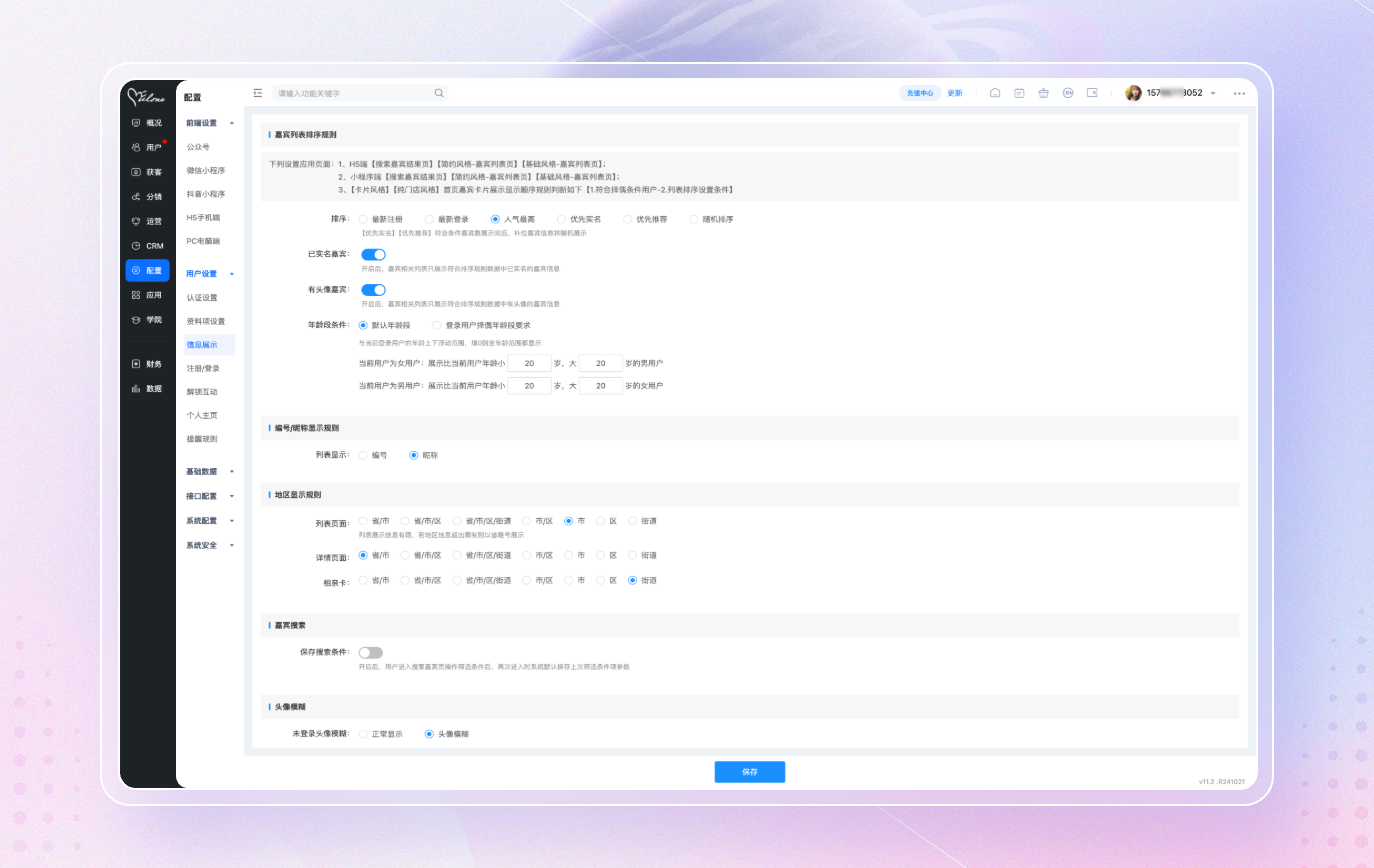Edit the male-user older age field
This screenshot has width=1374, height=868.
click(x=601, y=385)
